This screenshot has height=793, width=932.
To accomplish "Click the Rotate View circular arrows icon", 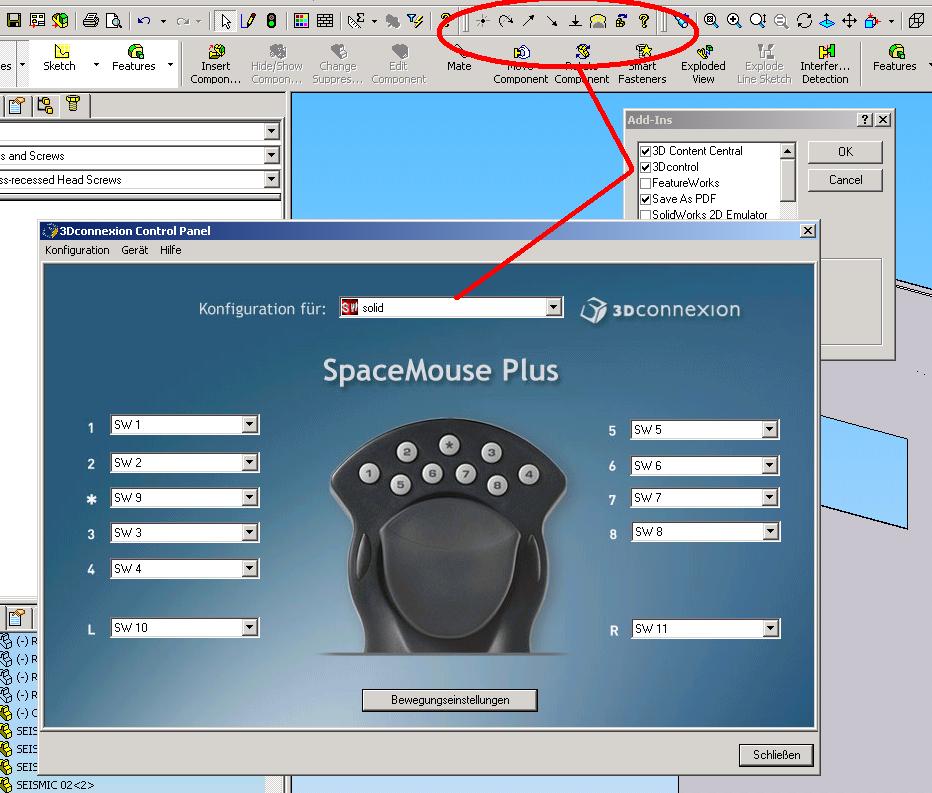I will tap(804, 21).
